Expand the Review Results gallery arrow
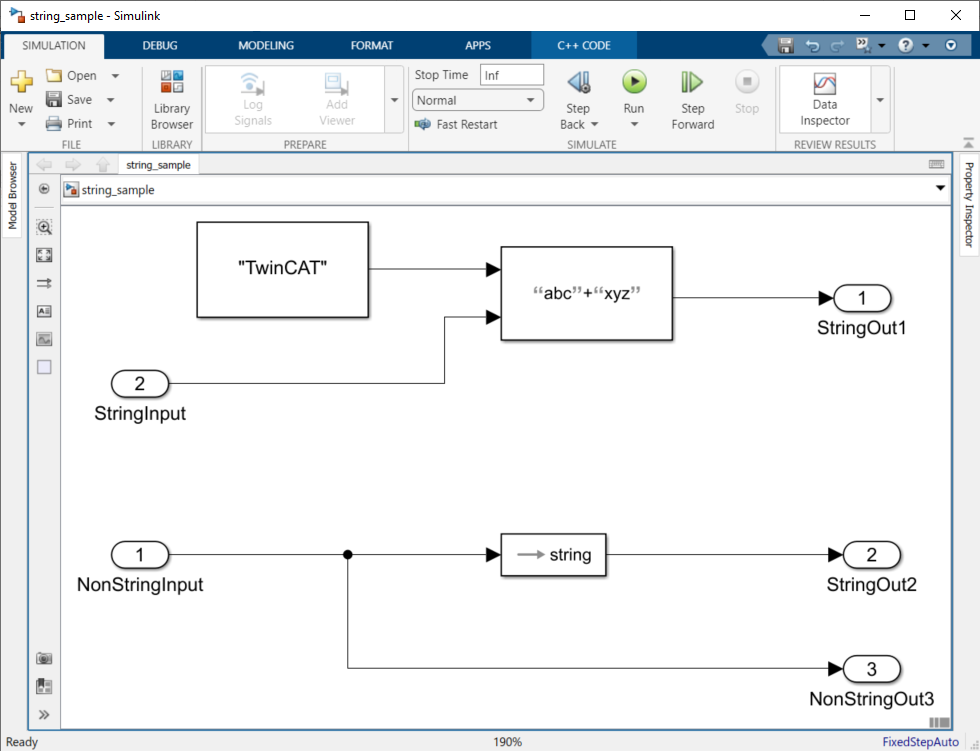980x751 pixels. tap(880, 100)
